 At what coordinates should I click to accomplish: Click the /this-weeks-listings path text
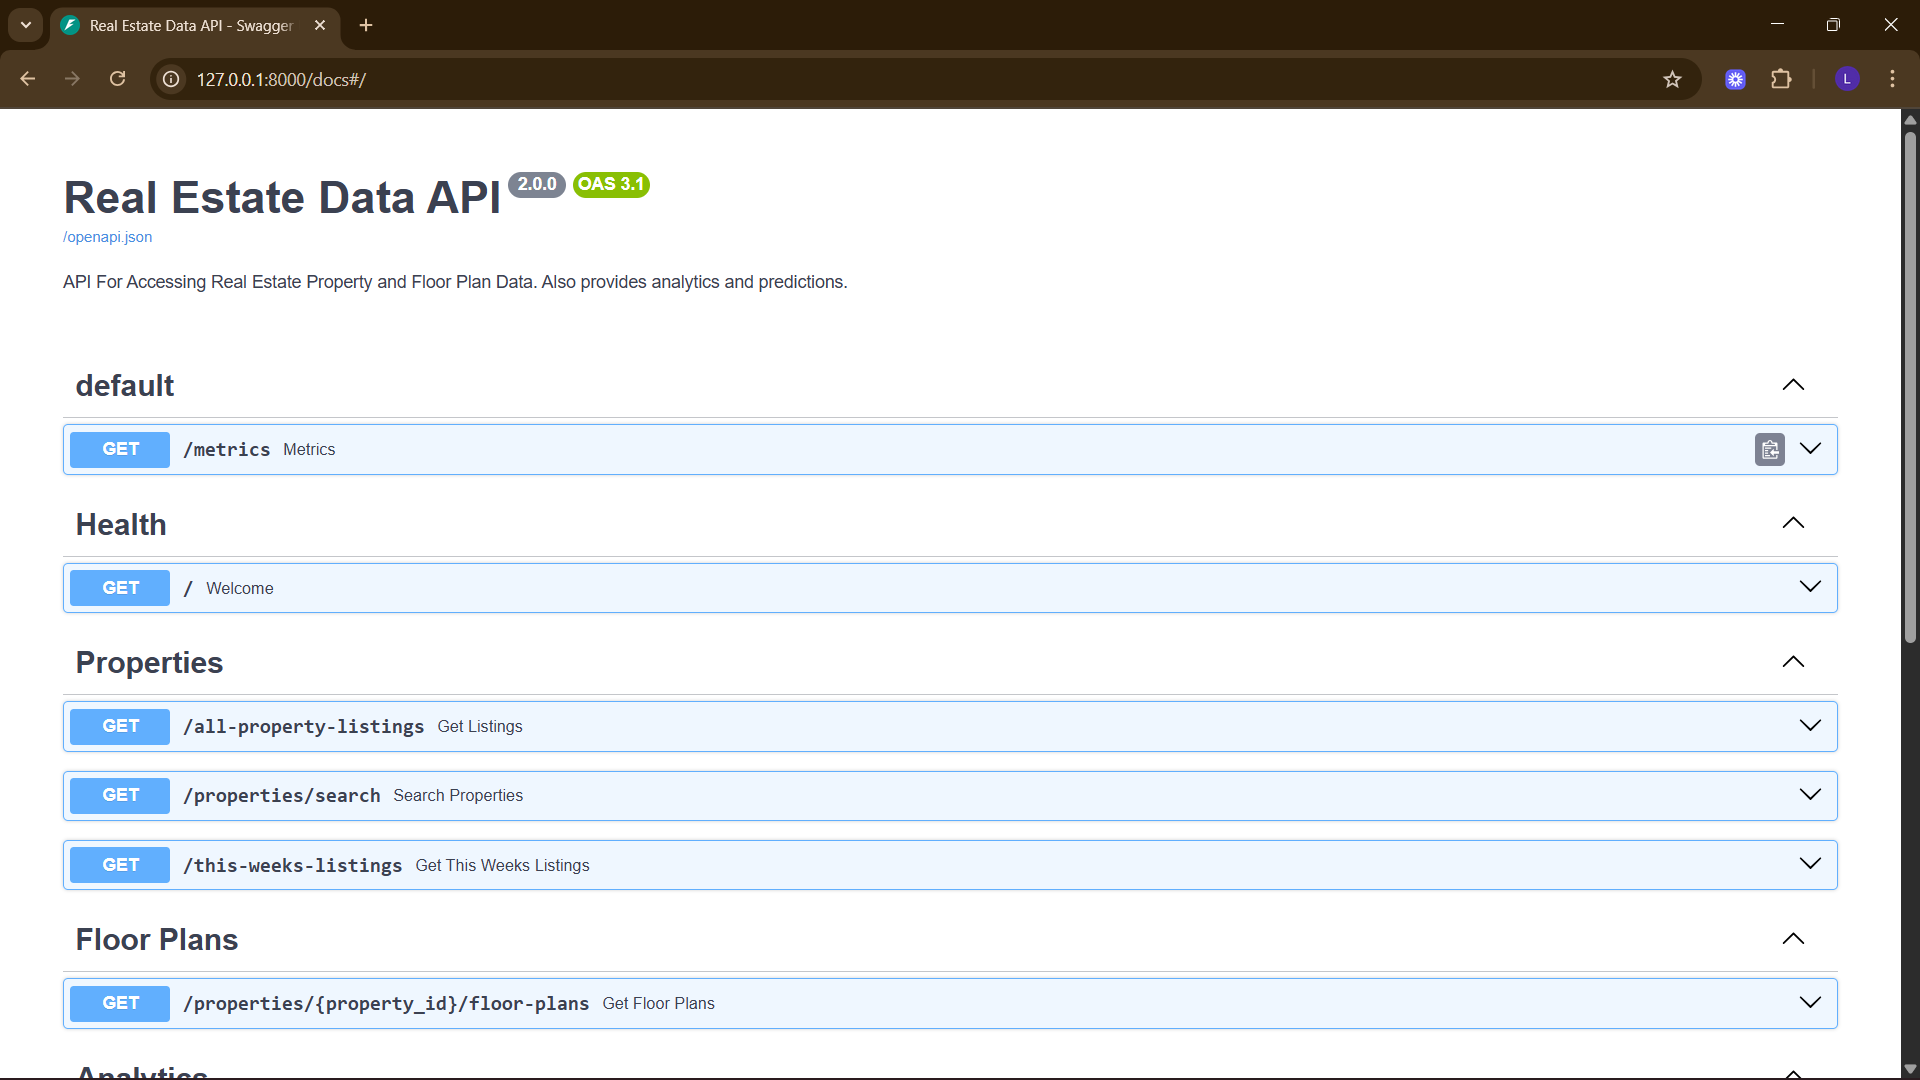coord(293,866)
